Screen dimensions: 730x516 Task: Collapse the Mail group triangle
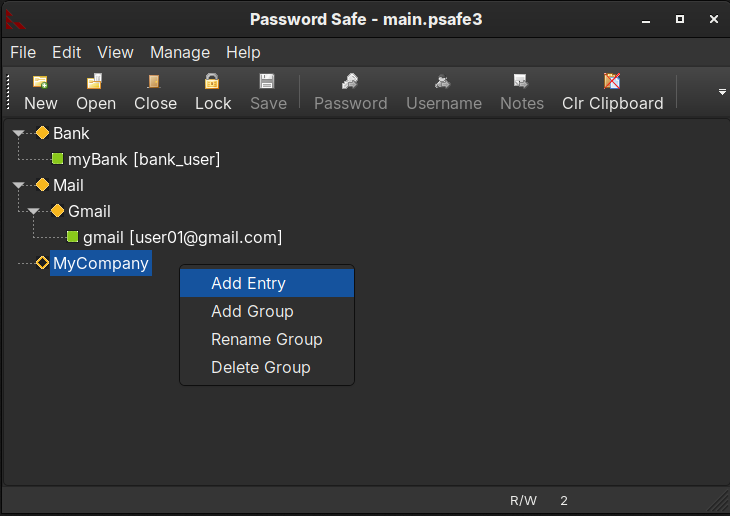point(18,186)
